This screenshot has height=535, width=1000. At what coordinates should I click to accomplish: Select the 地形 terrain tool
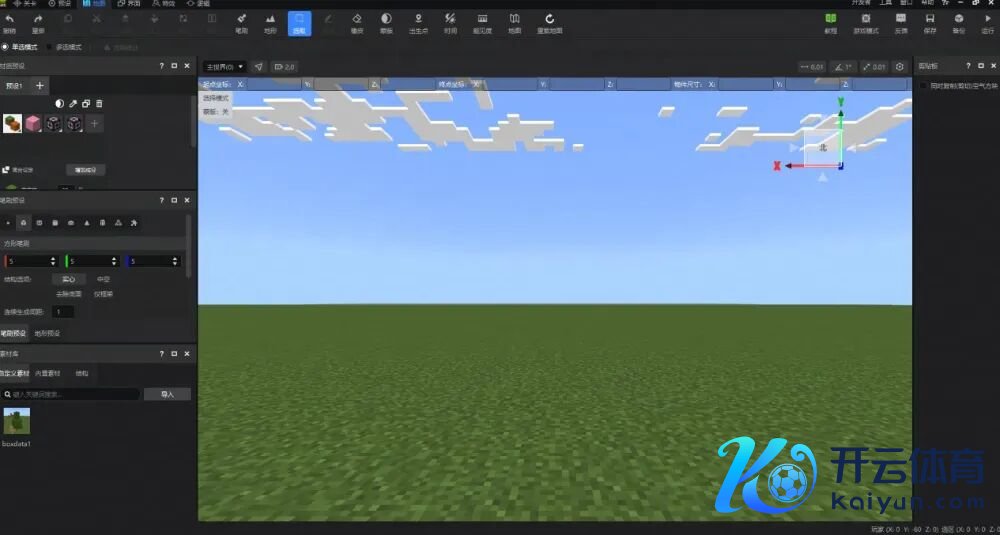[270, 22]
